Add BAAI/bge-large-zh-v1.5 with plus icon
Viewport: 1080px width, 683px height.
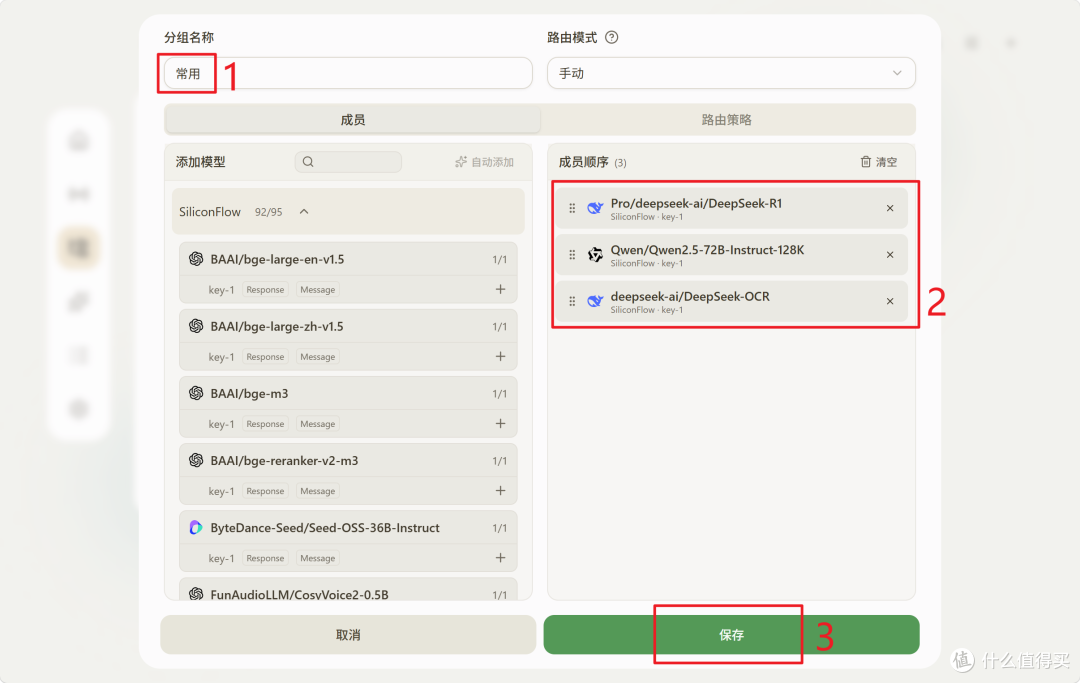pos(501,356)
